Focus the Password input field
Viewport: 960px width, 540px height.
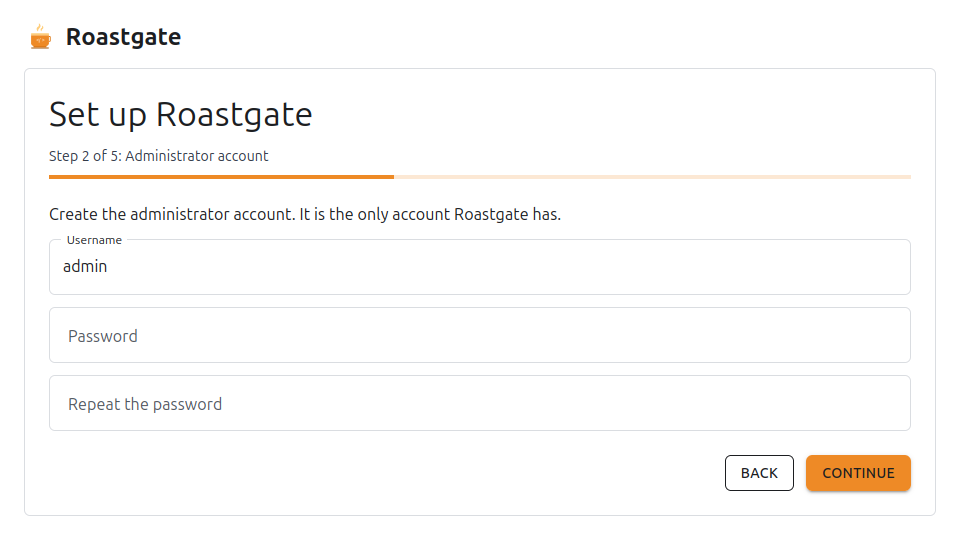point(480,335)
